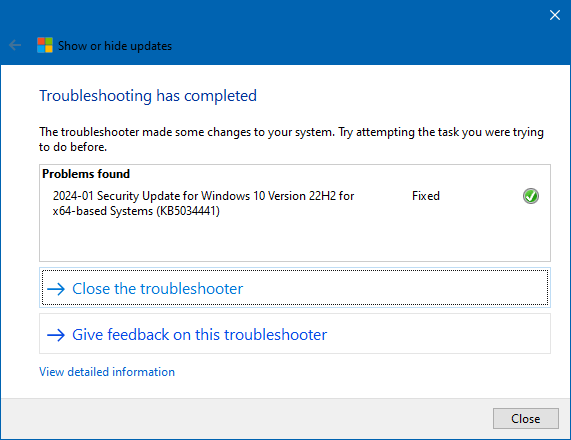Close the window with the X button
This screenshot has height=440, width=571.
[555, 15]
